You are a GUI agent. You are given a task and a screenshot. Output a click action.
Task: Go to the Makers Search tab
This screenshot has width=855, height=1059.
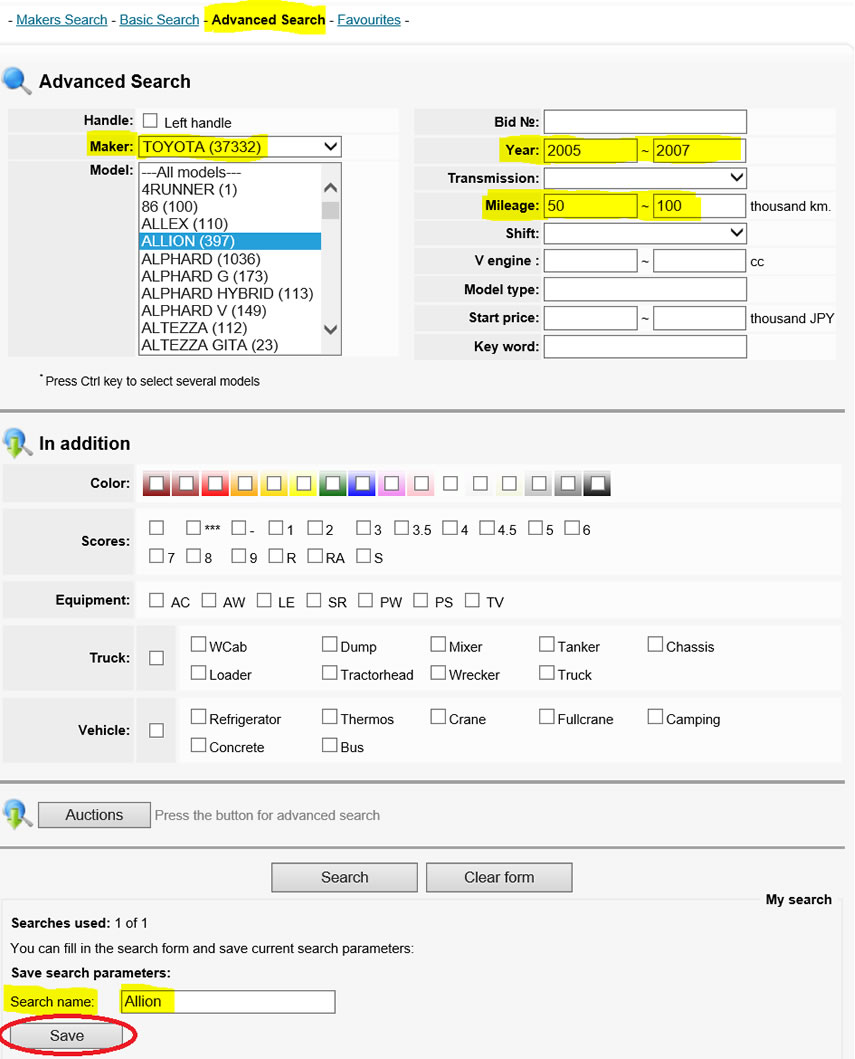pyautogui.click(x=61, y=19)
